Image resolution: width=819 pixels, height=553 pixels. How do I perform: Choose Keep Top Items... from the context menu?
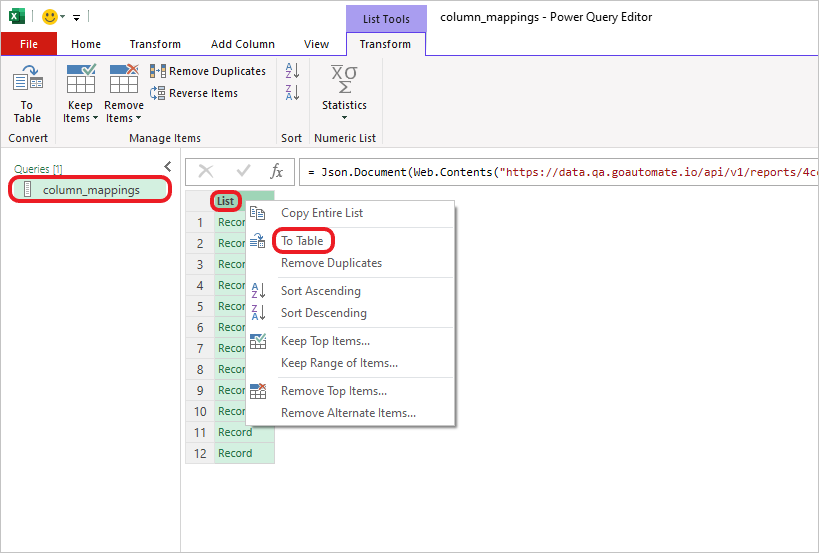coord(325,341)
